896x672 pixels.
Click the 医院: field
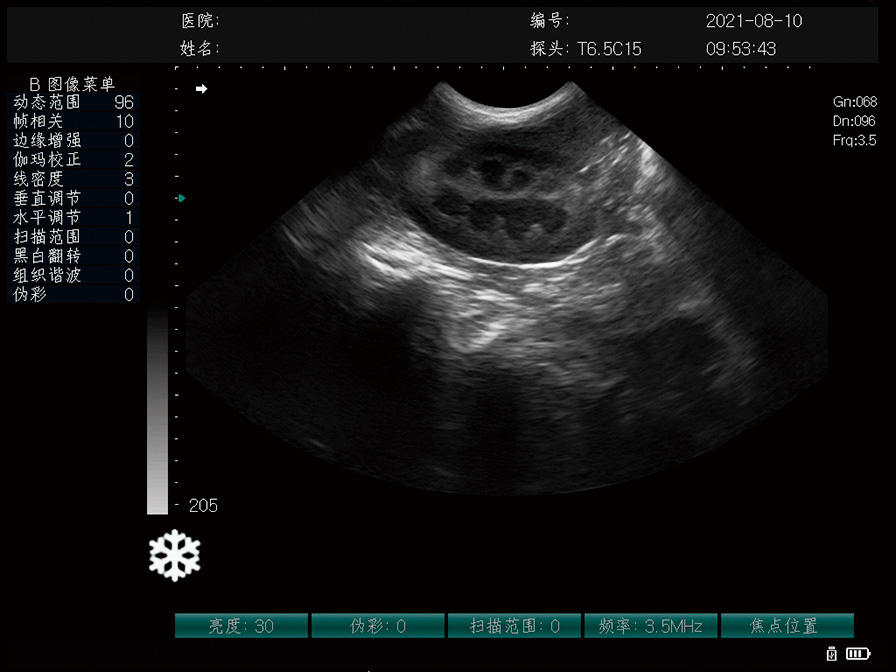click(x=201, y=21)
